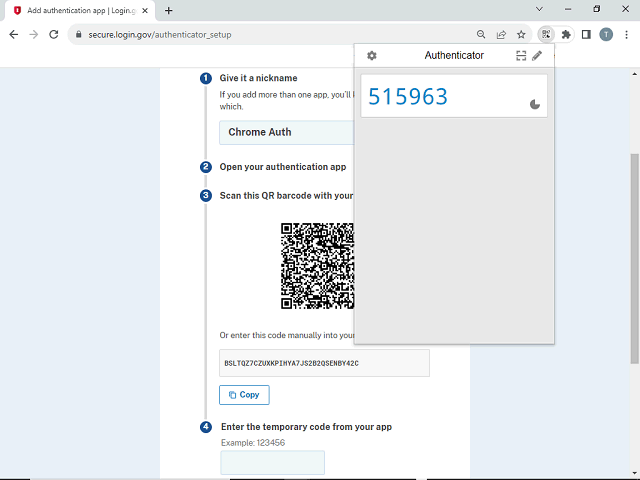Viewport: 640px width, 480px height.
Task: Minimize the Chrome window
Action: point(568,9)
